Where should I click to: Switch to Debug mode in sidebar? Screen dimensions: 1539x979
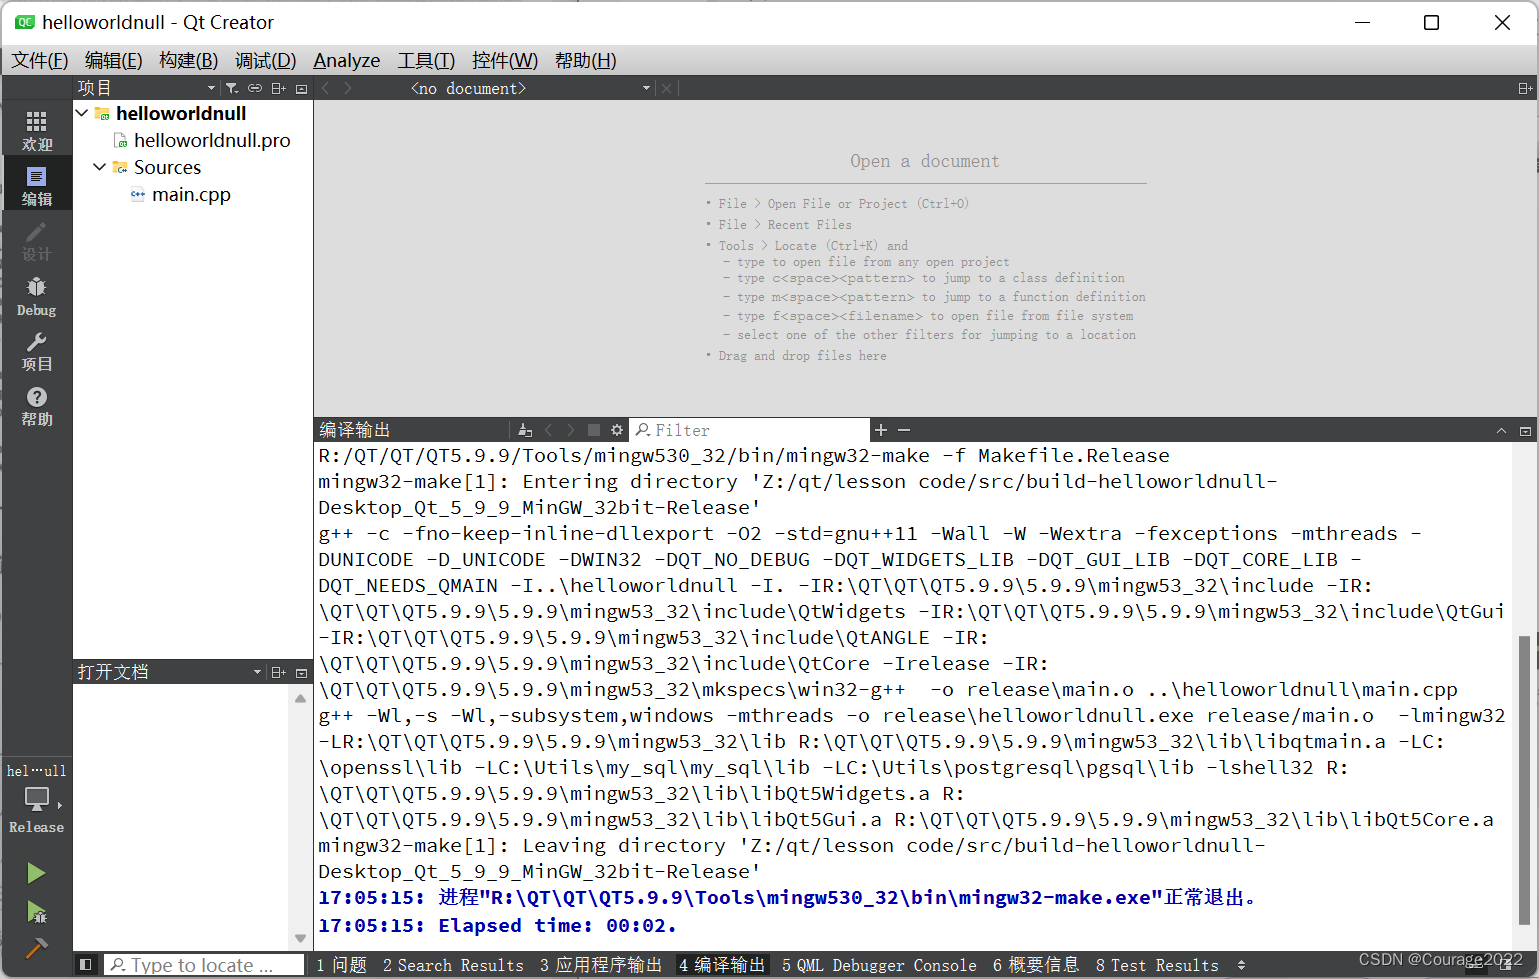click(36, 297)
